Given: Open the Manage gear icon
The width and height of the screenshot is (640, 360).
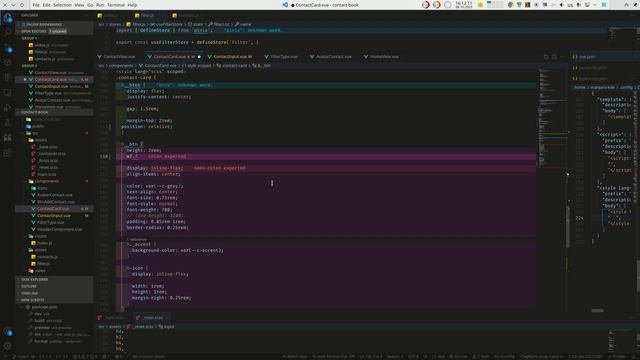Looking at the screenshot, I should (8, 346).
